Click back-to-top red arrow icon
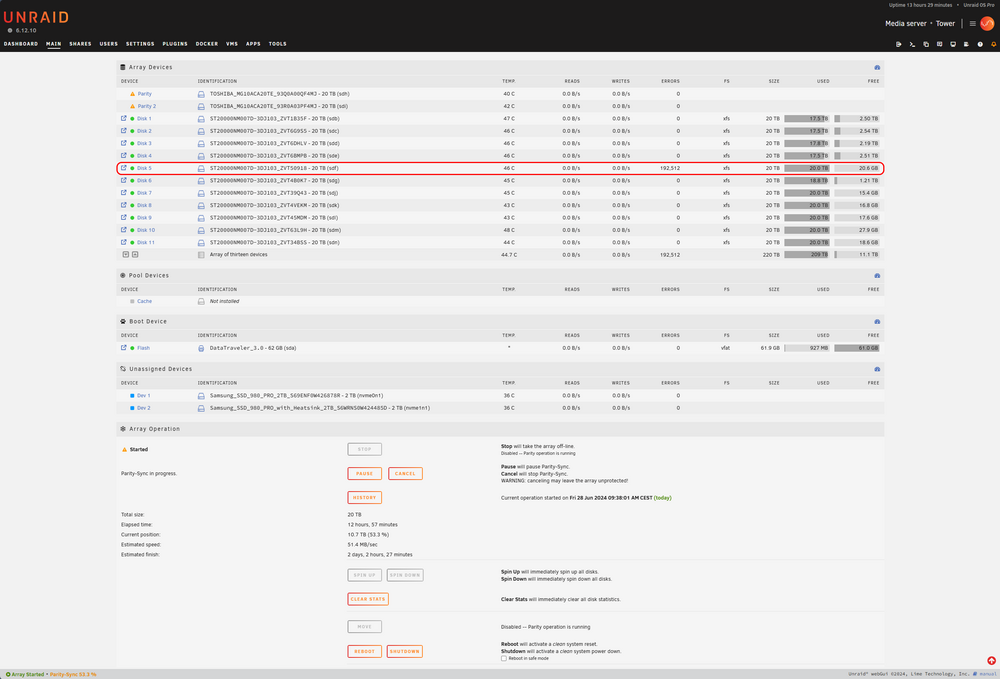Image resolution: width=1000 pixels, height=679 pixels. point(991,661)
